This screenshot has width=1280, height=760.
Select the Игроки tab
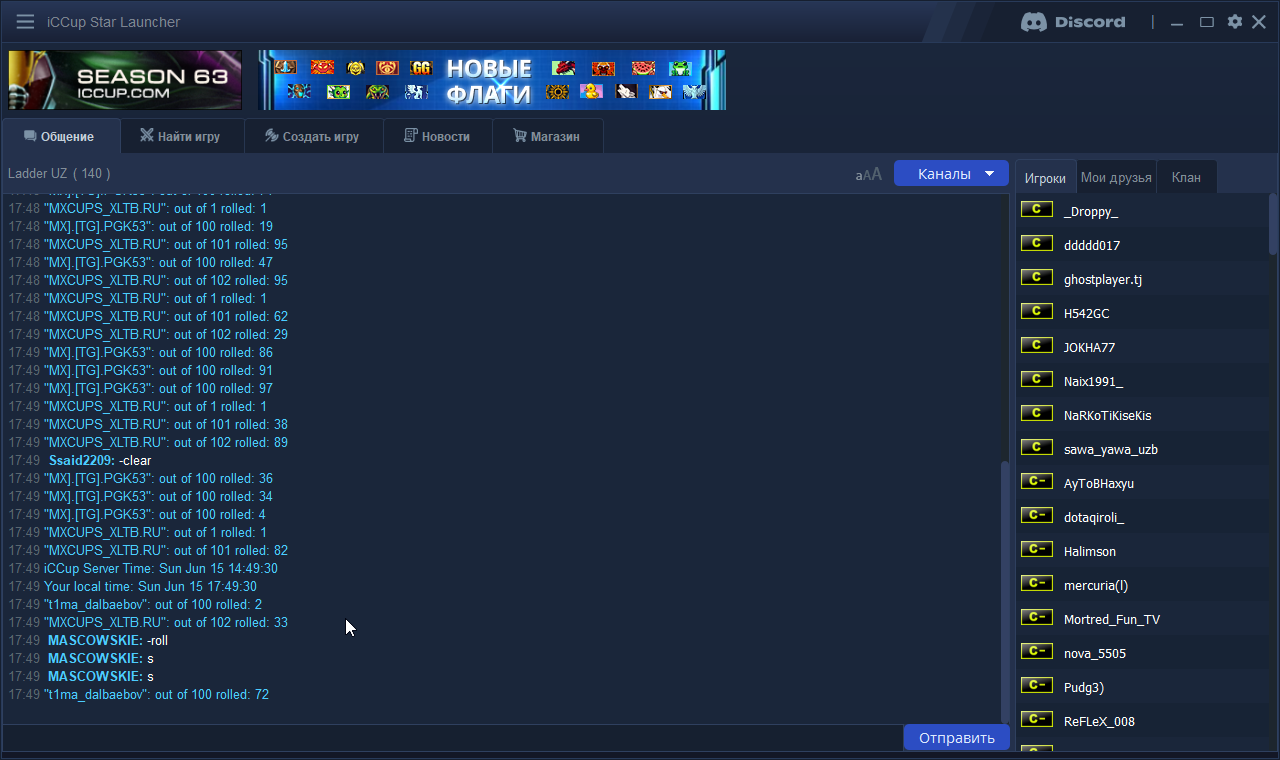1045,178
